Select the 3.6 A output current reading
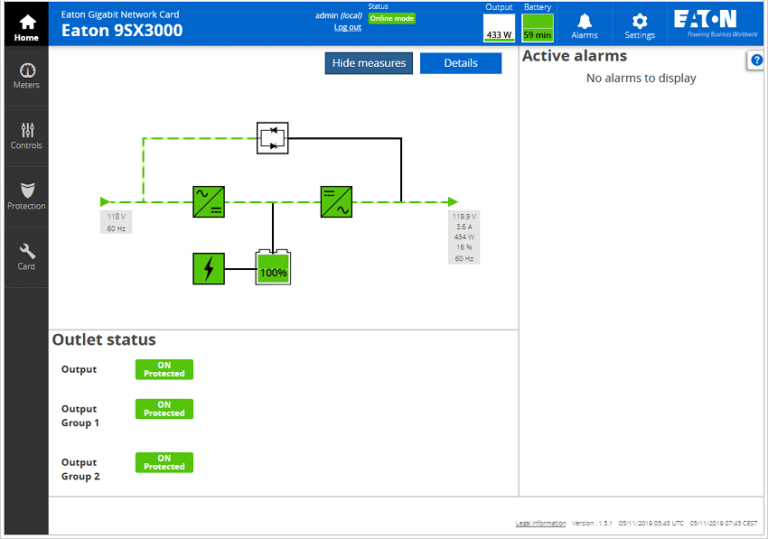 (464, 227)
